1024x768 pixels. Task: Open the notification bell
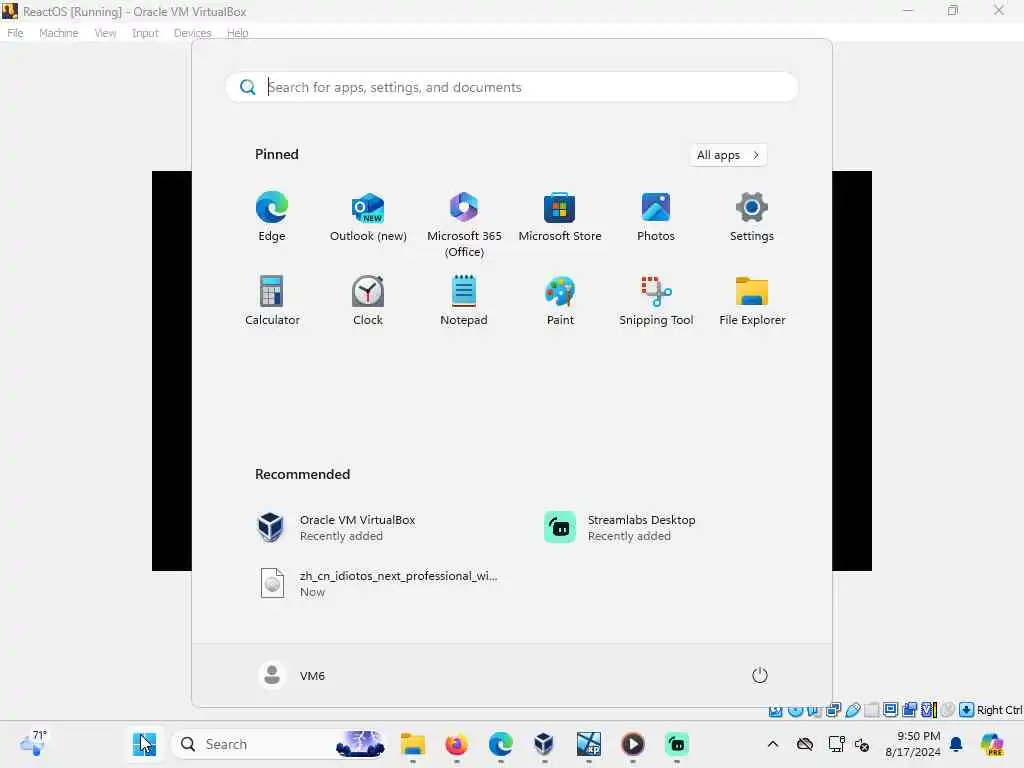tap(956, 744)
